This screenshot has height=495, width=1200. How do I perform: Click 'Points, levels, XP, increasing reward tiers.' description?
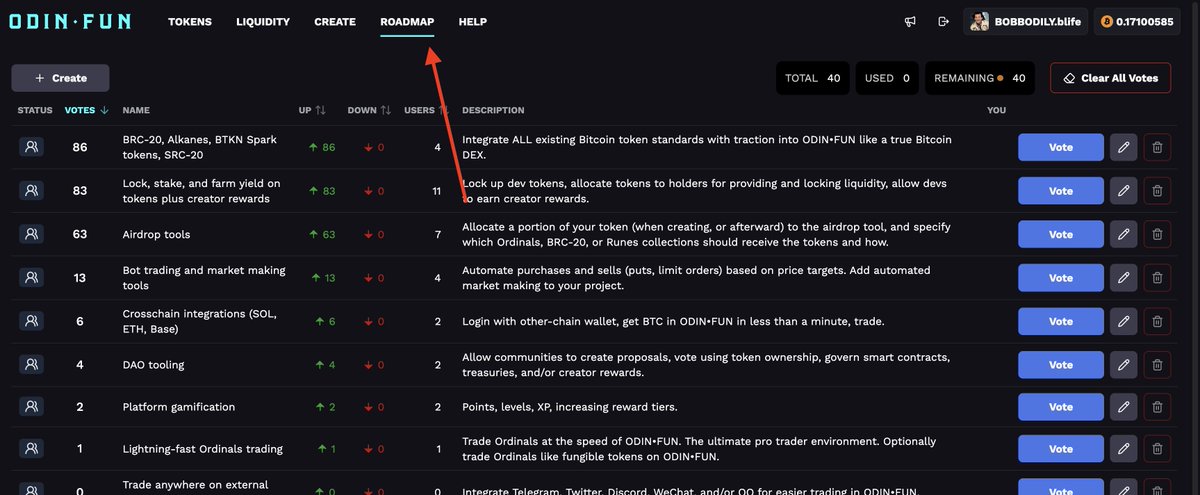(570, 407)
